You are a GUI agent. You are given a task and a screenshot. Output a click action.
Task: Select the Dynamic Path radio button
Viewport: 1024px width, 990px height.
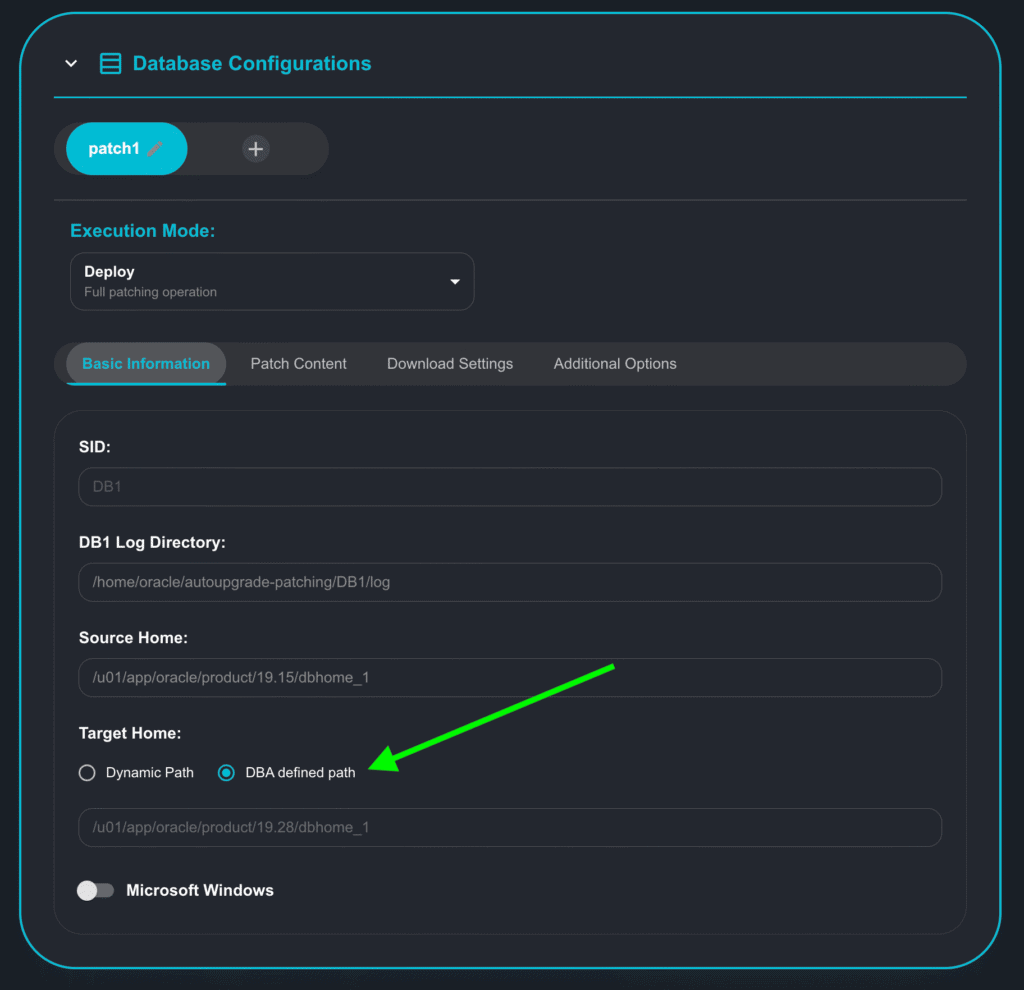pos(88,773)
